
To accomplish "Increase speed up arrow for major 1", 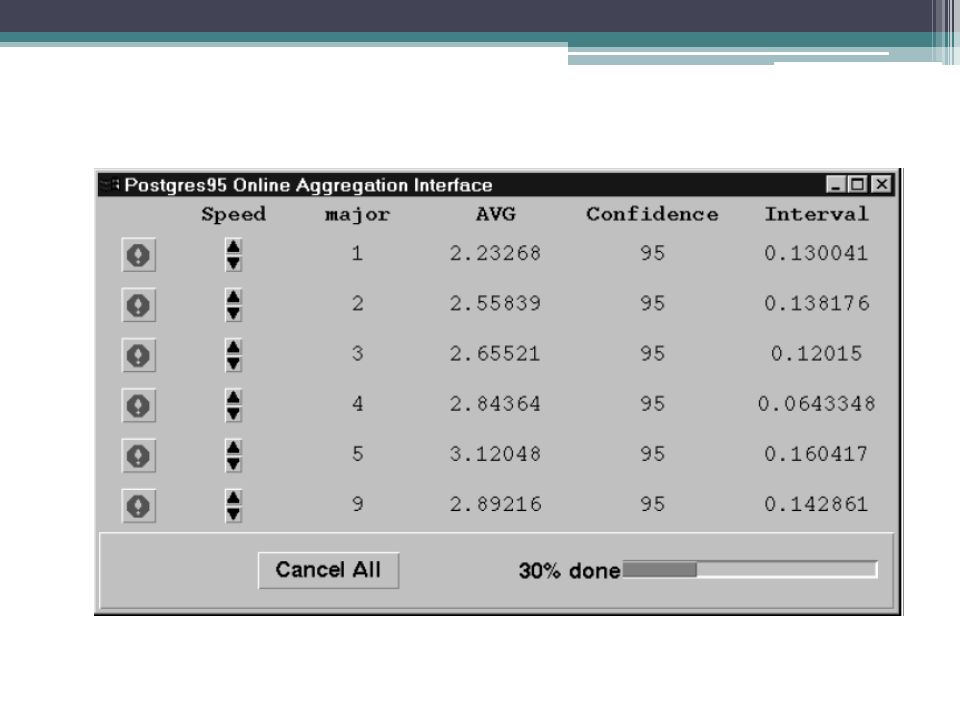I will pyautogui.click(x=233, y=247).
